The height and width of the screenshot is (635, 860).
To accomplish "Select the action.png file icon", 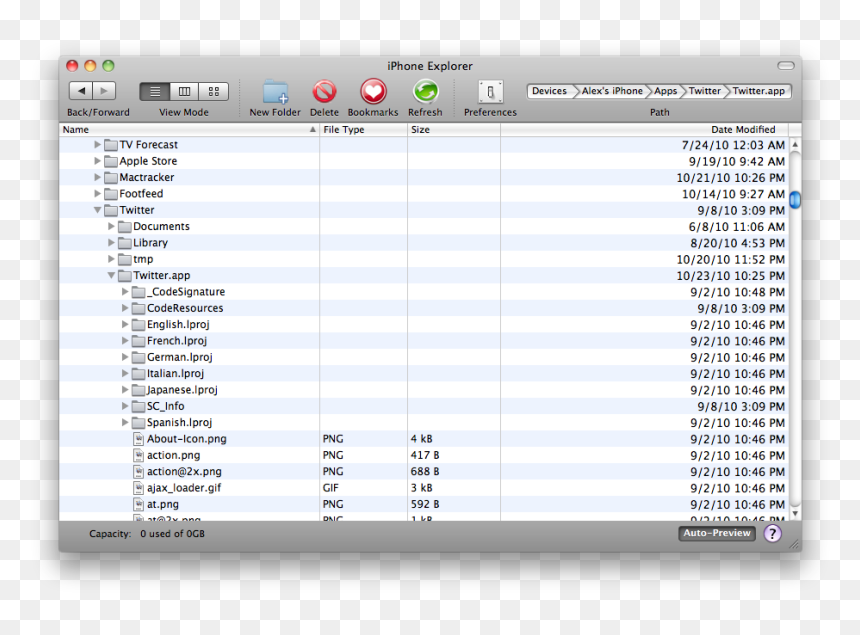I will tap(139, 455).
